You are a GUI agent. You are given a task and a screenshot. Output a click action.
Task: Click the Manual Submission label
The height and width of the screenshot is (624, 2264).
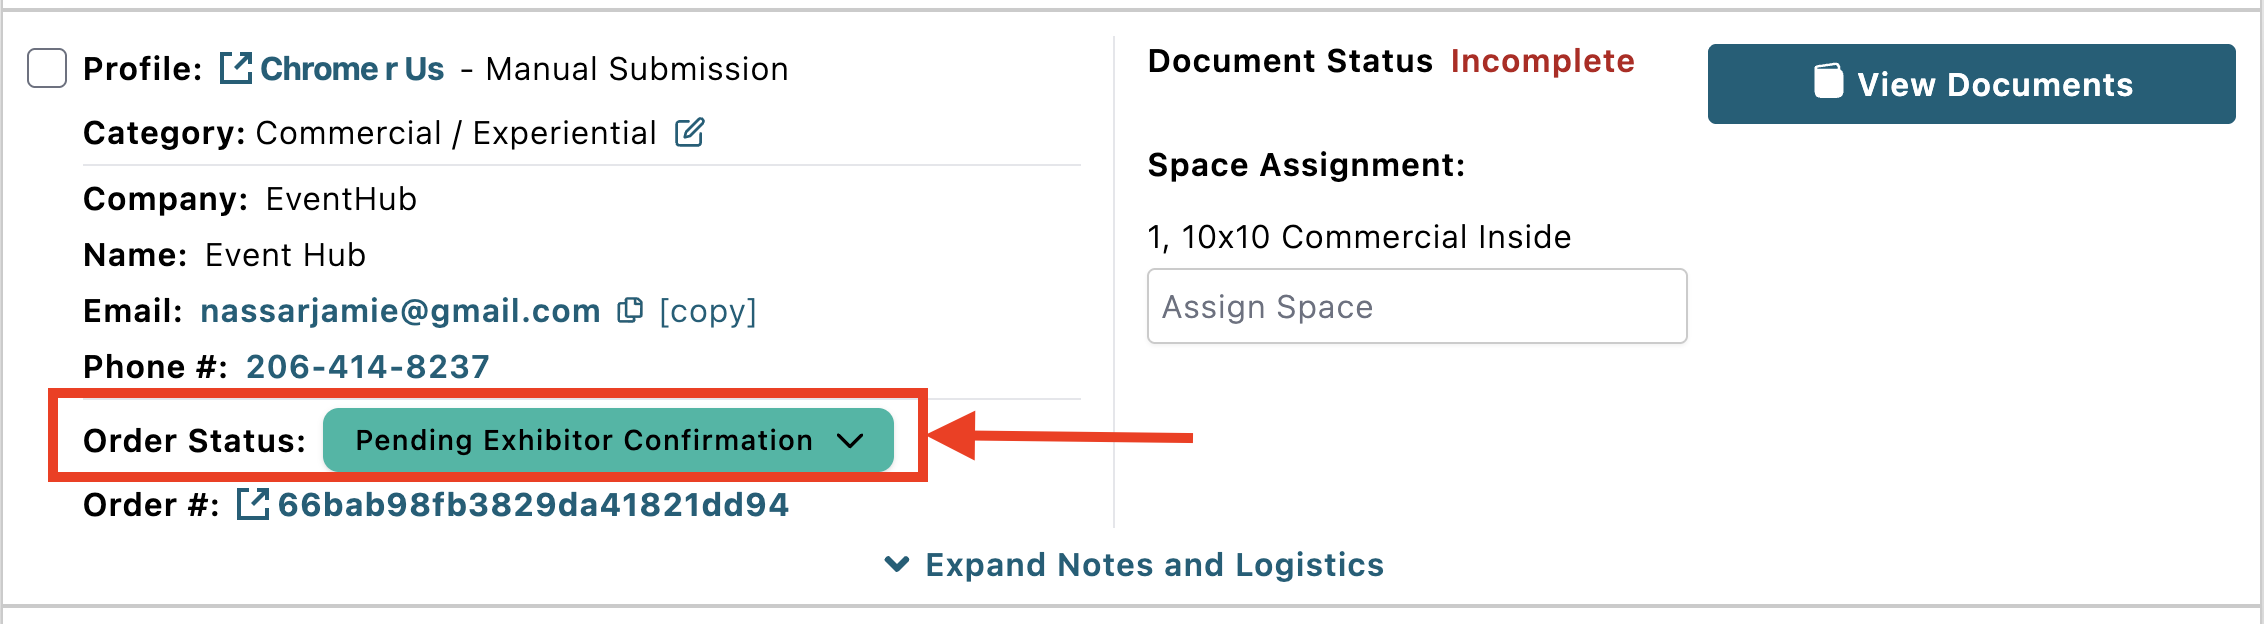[x=637, y=69]
